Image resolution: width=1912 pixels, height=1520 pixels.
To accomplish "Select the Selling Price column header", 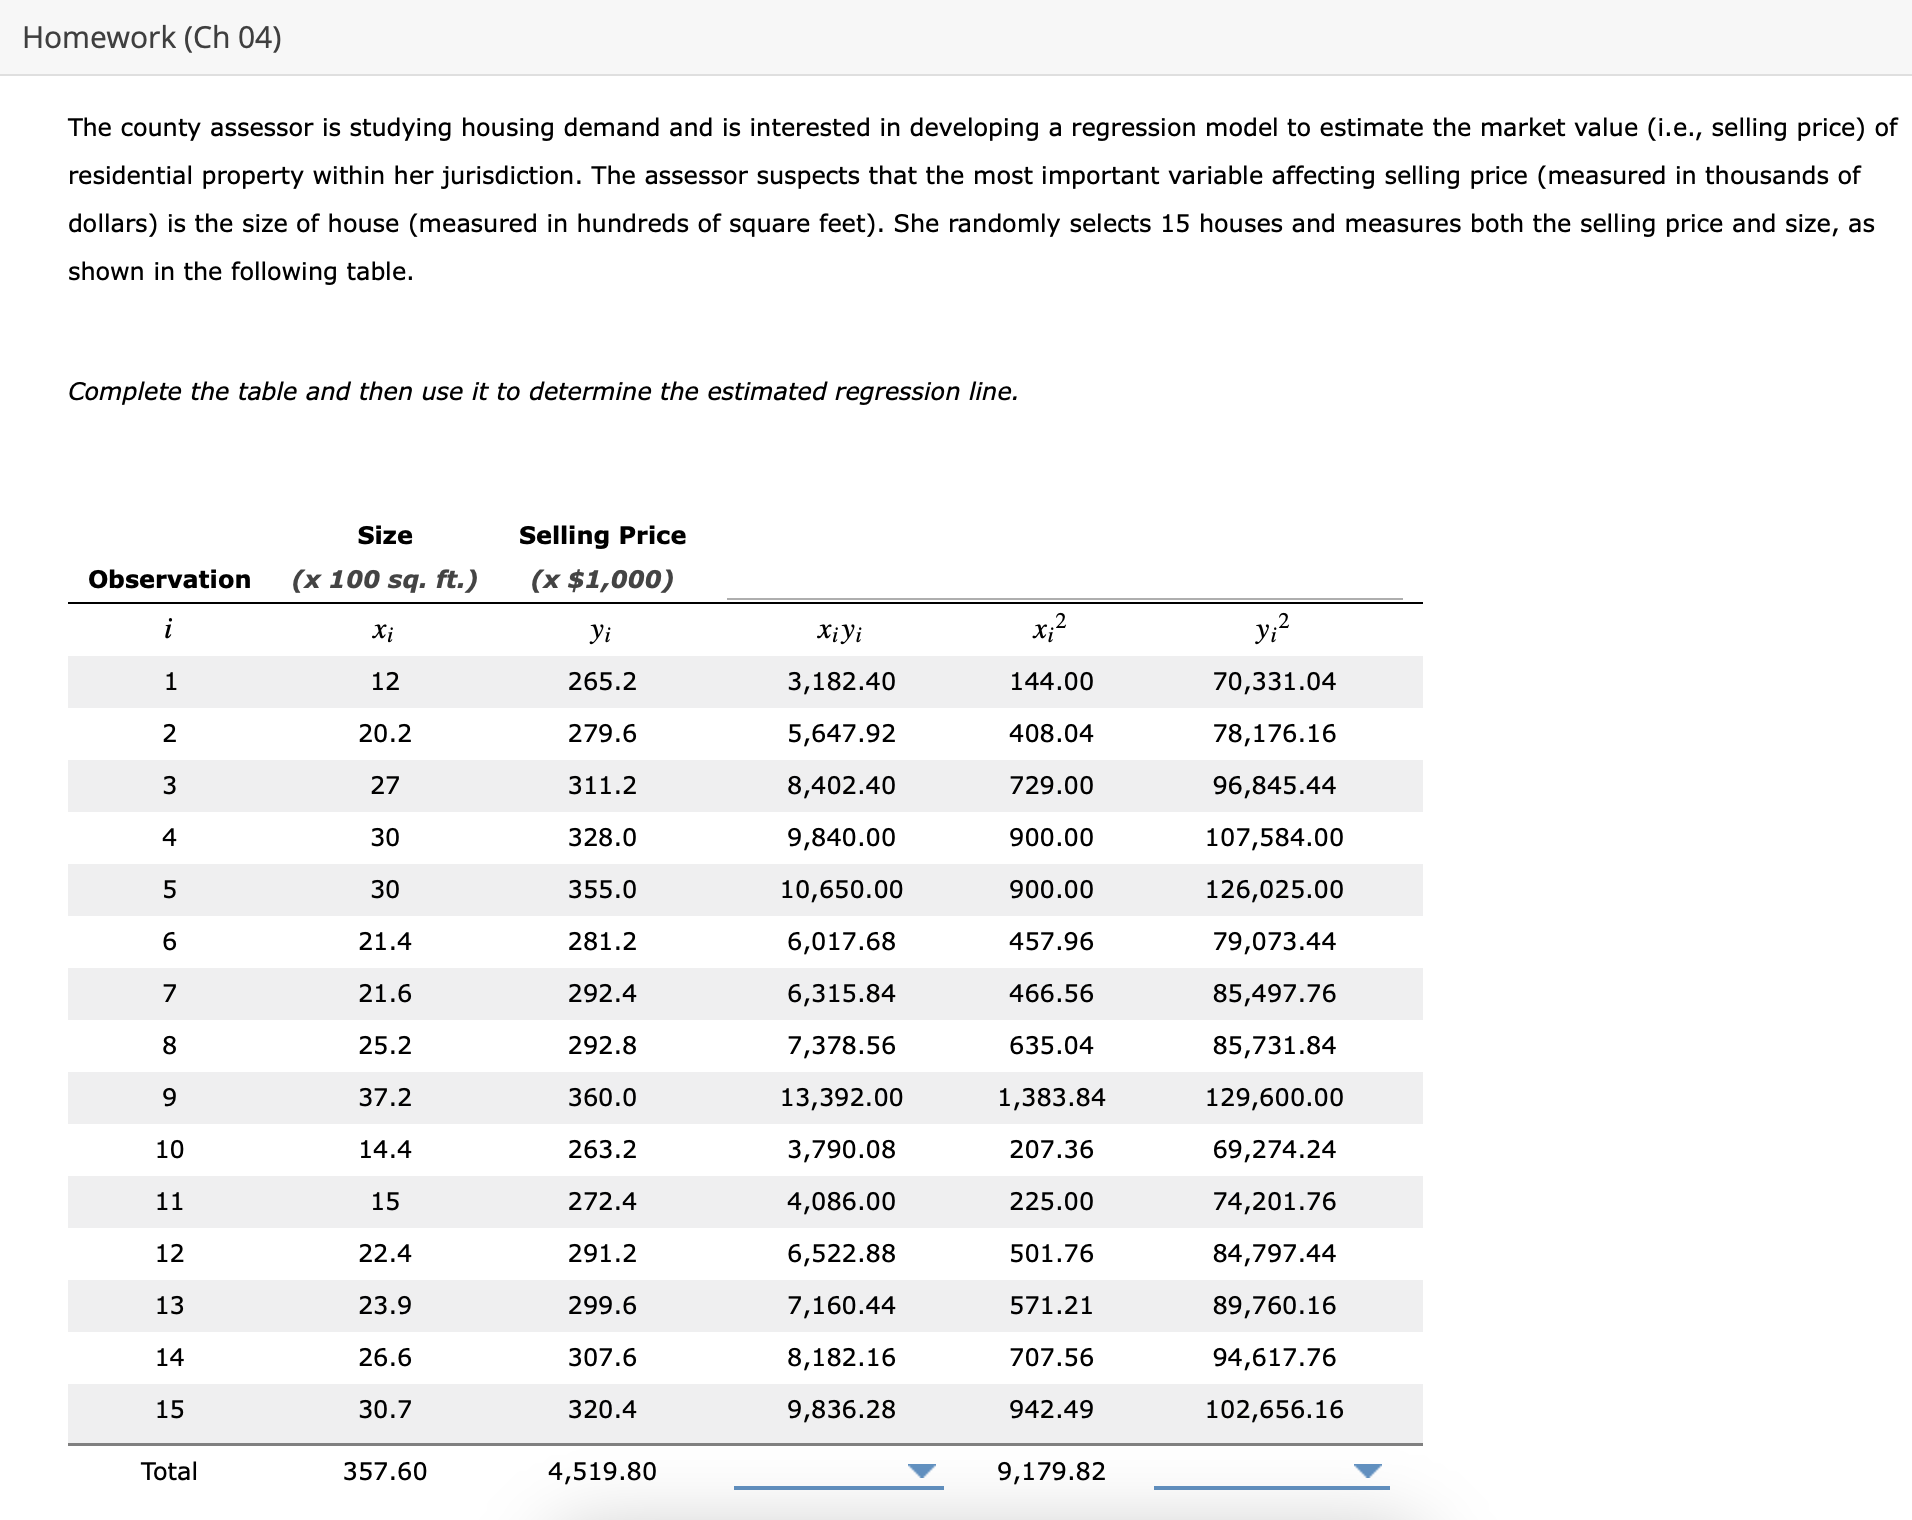I will pyautogui.click(x=601, y=535).
